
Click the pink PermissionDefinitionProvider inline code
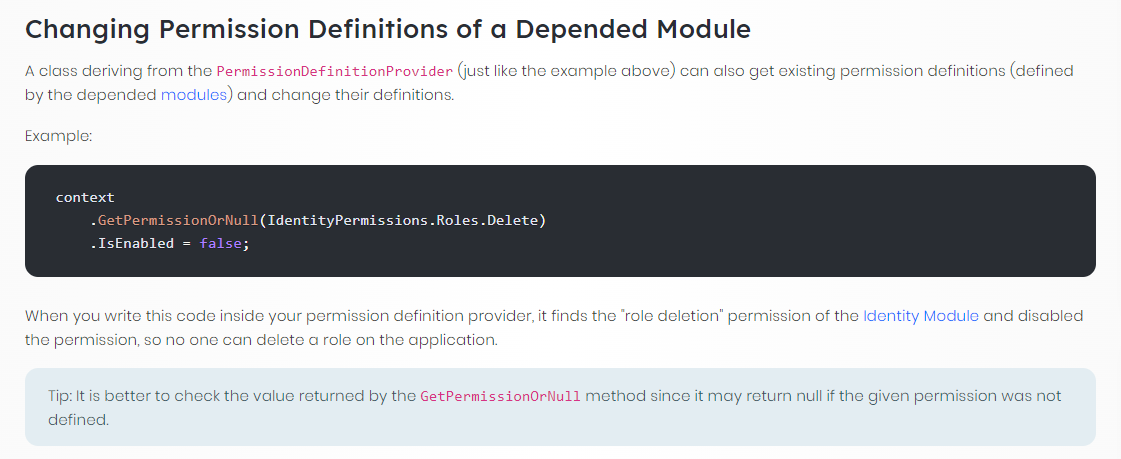(334, 72)
